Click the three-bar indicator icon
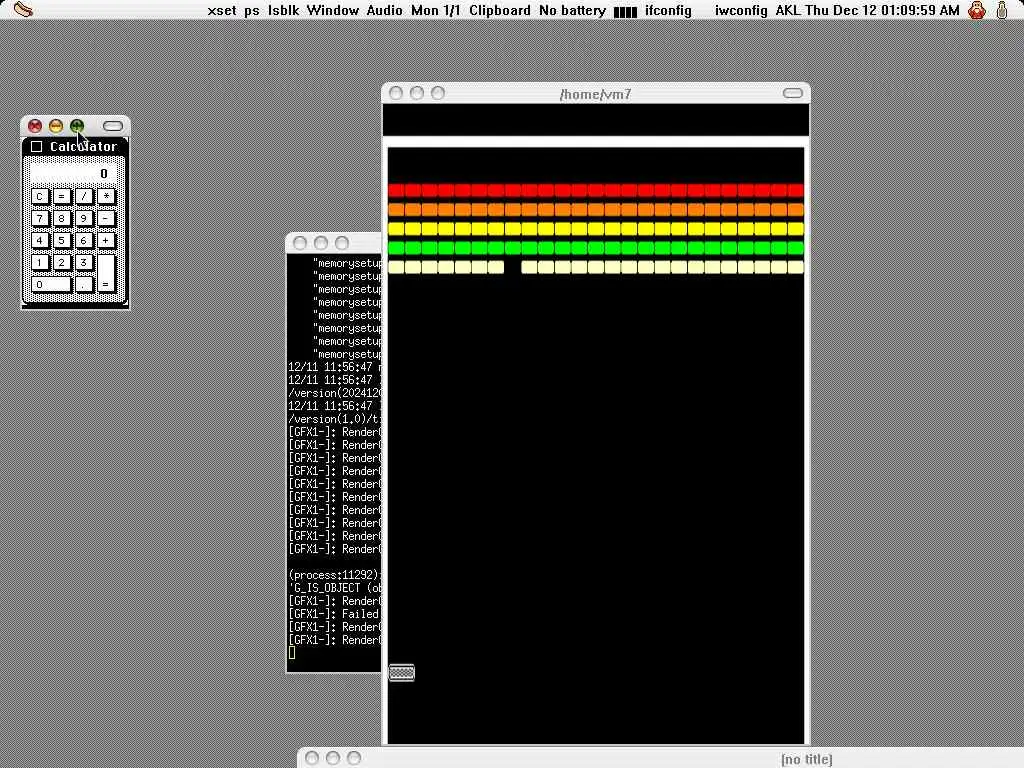Image resolution: width=1024 pixels, height=768 pixels. point(625,12)
